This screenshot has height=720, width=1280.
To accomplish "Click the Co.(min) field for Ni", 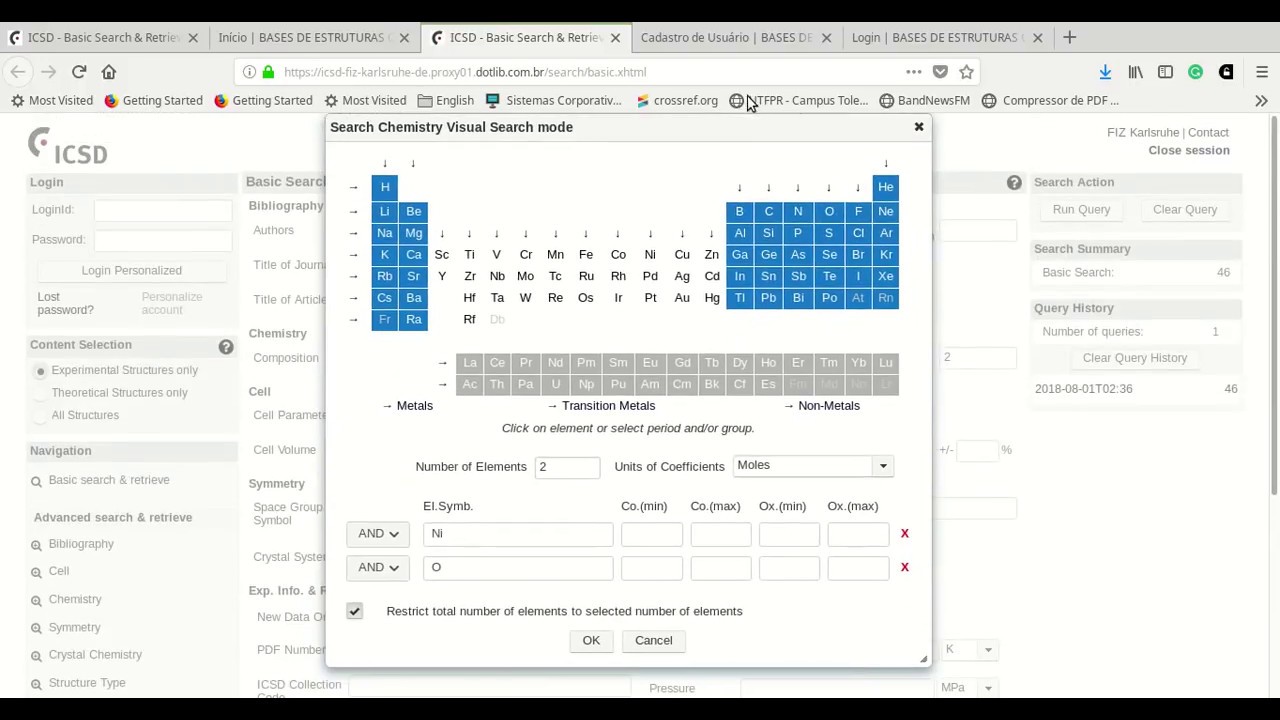I will (652, 534).
